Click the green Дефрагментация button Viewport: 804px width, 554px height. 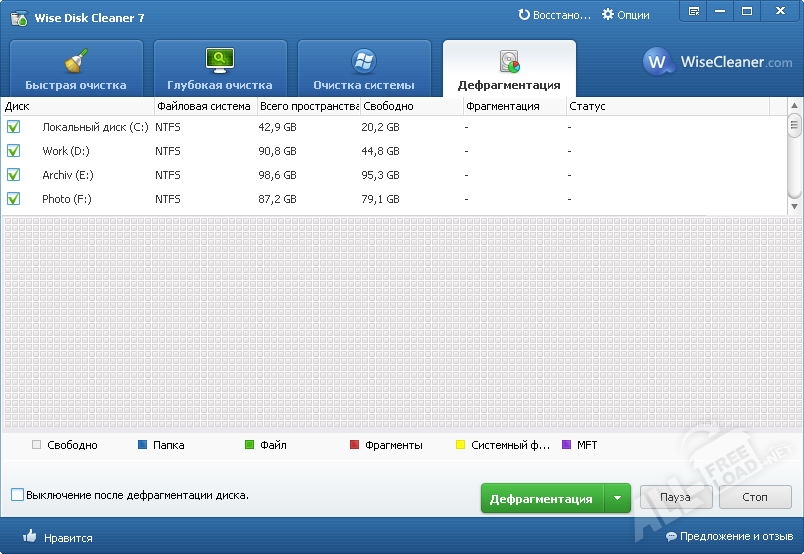coord(542,498)
